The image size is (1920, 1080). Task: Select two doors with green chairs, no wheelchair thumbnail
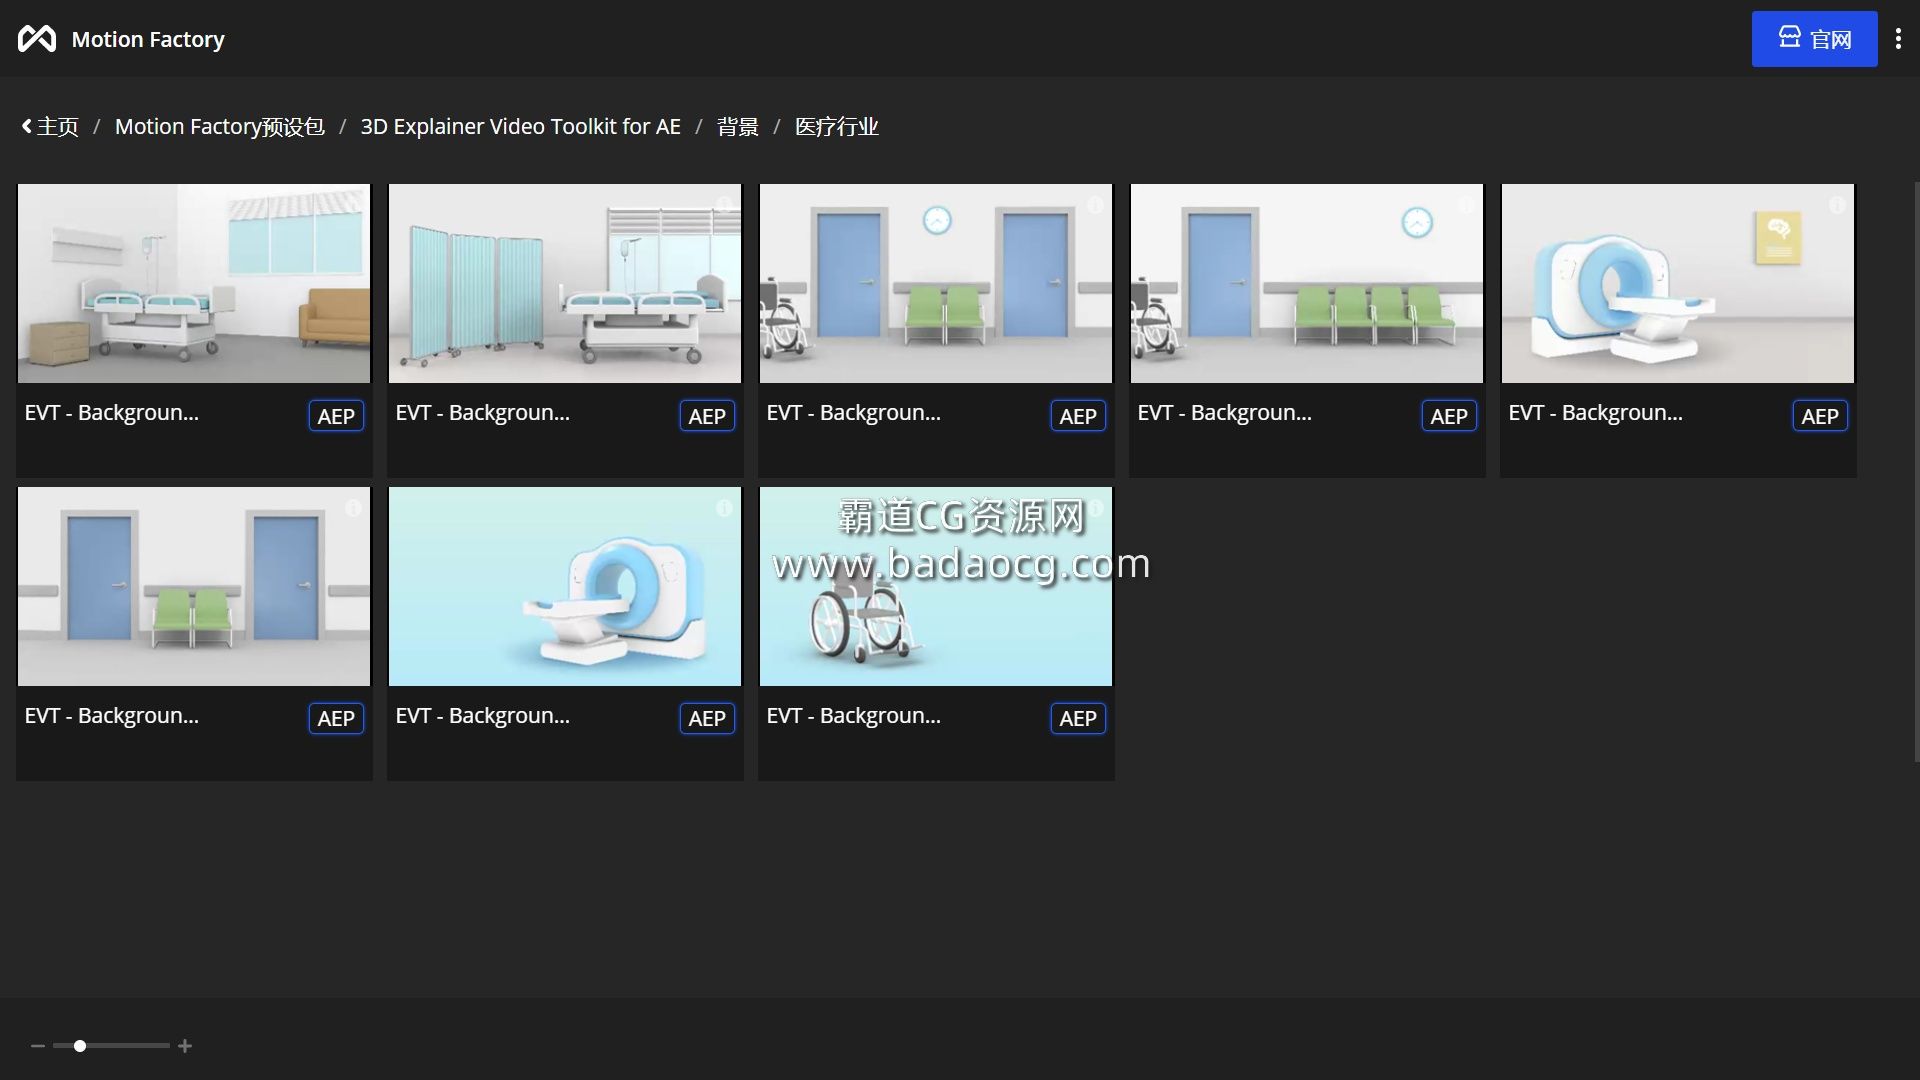(194, 586)
